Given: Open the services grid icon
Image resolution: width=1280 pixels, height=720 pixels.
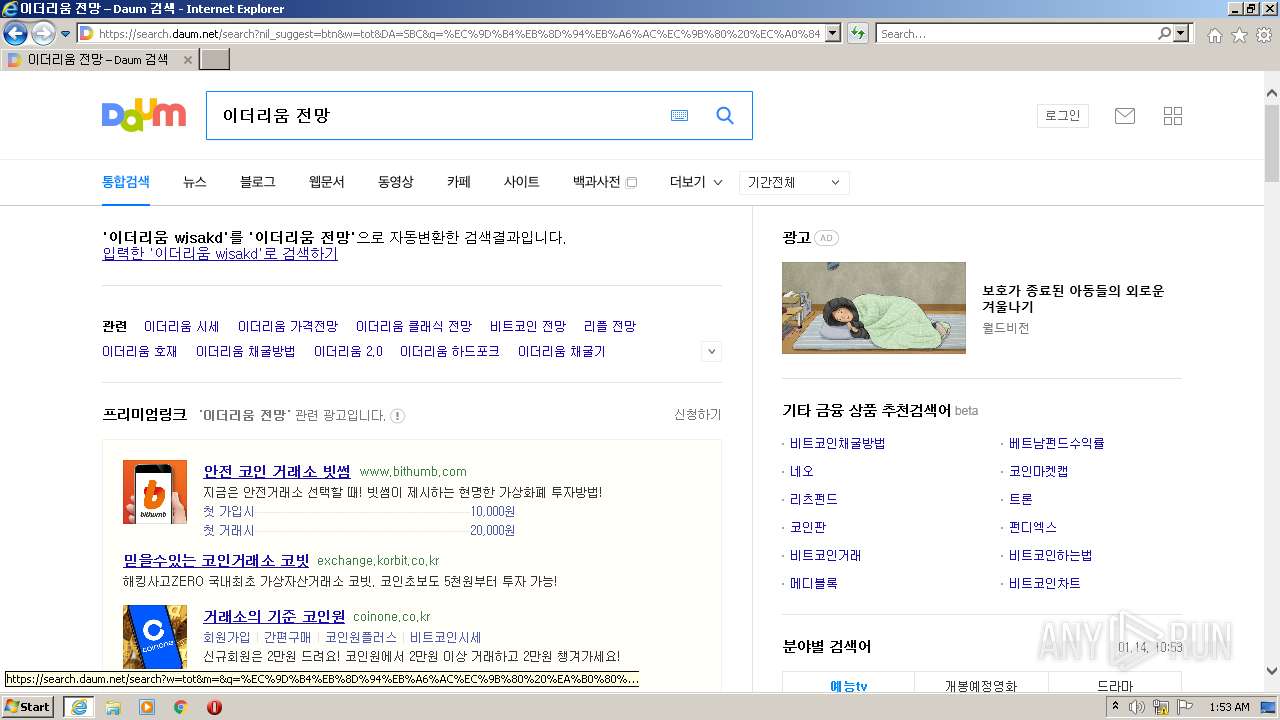Looking at the screenshot, I should coord(1173,116).
